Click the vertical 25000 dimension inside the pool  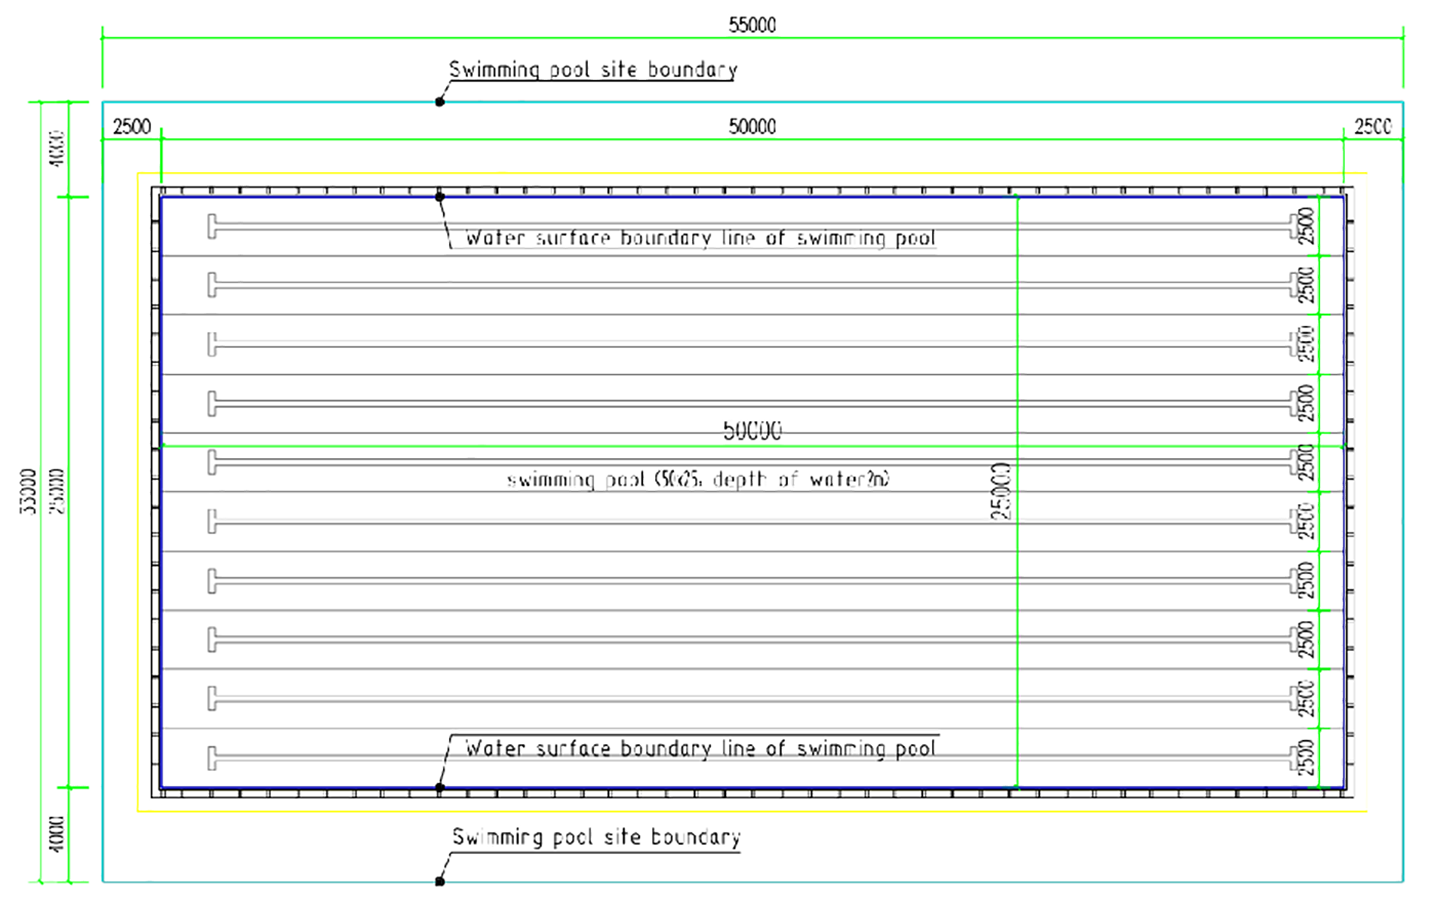1001,490
